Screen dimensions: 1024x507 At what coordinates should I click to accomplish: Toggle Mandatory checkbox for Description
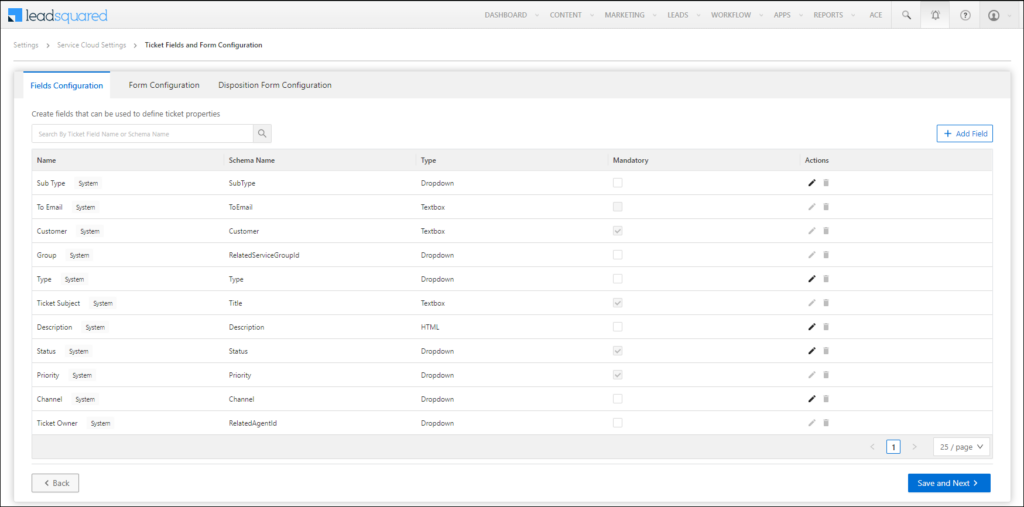[x=617, y=327]
